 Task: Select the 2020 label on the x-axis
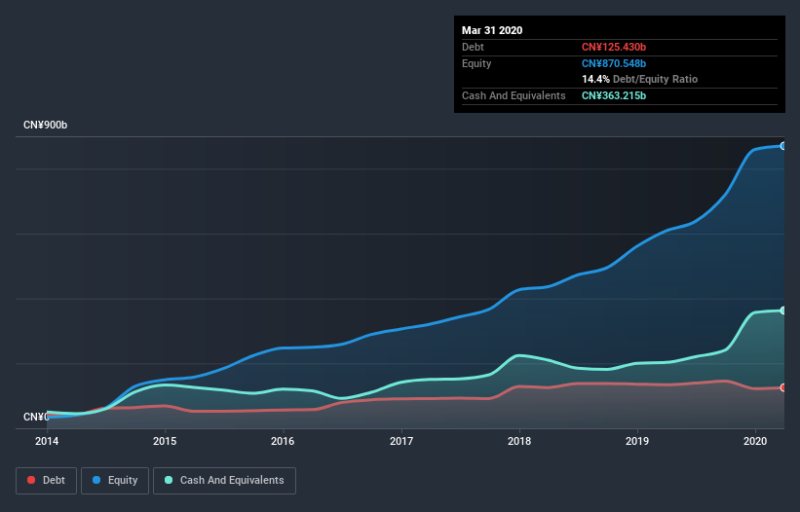[x=755, y=441]
